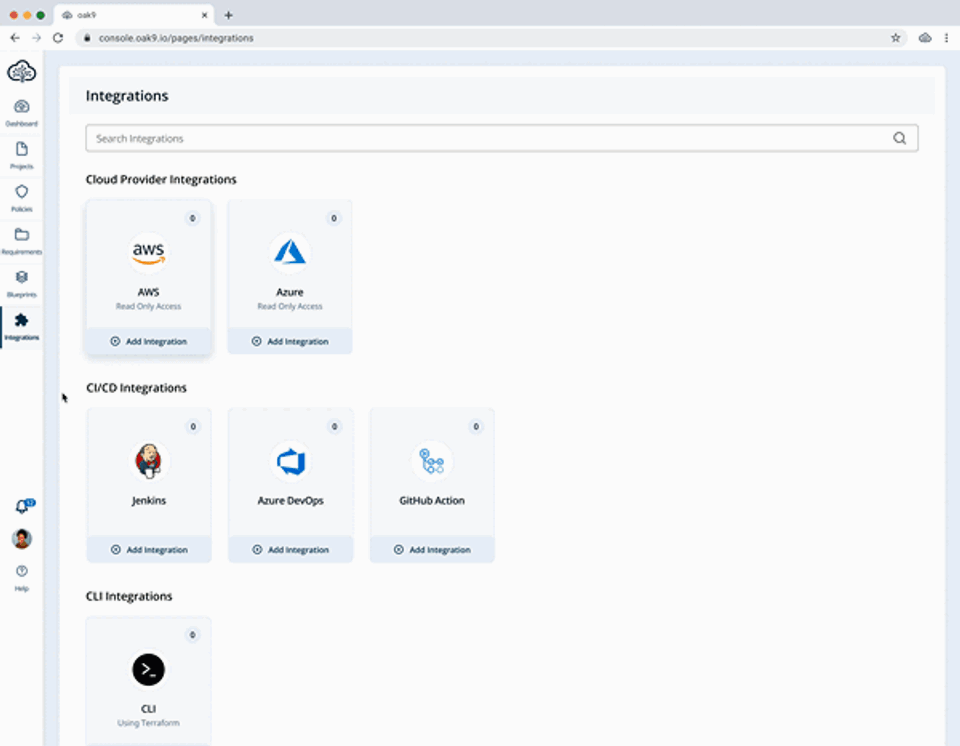Viewport: 960px width, 746px height.
Task: Click the Cloud Provider Integrations heading
Action: [x=161, y=179]
